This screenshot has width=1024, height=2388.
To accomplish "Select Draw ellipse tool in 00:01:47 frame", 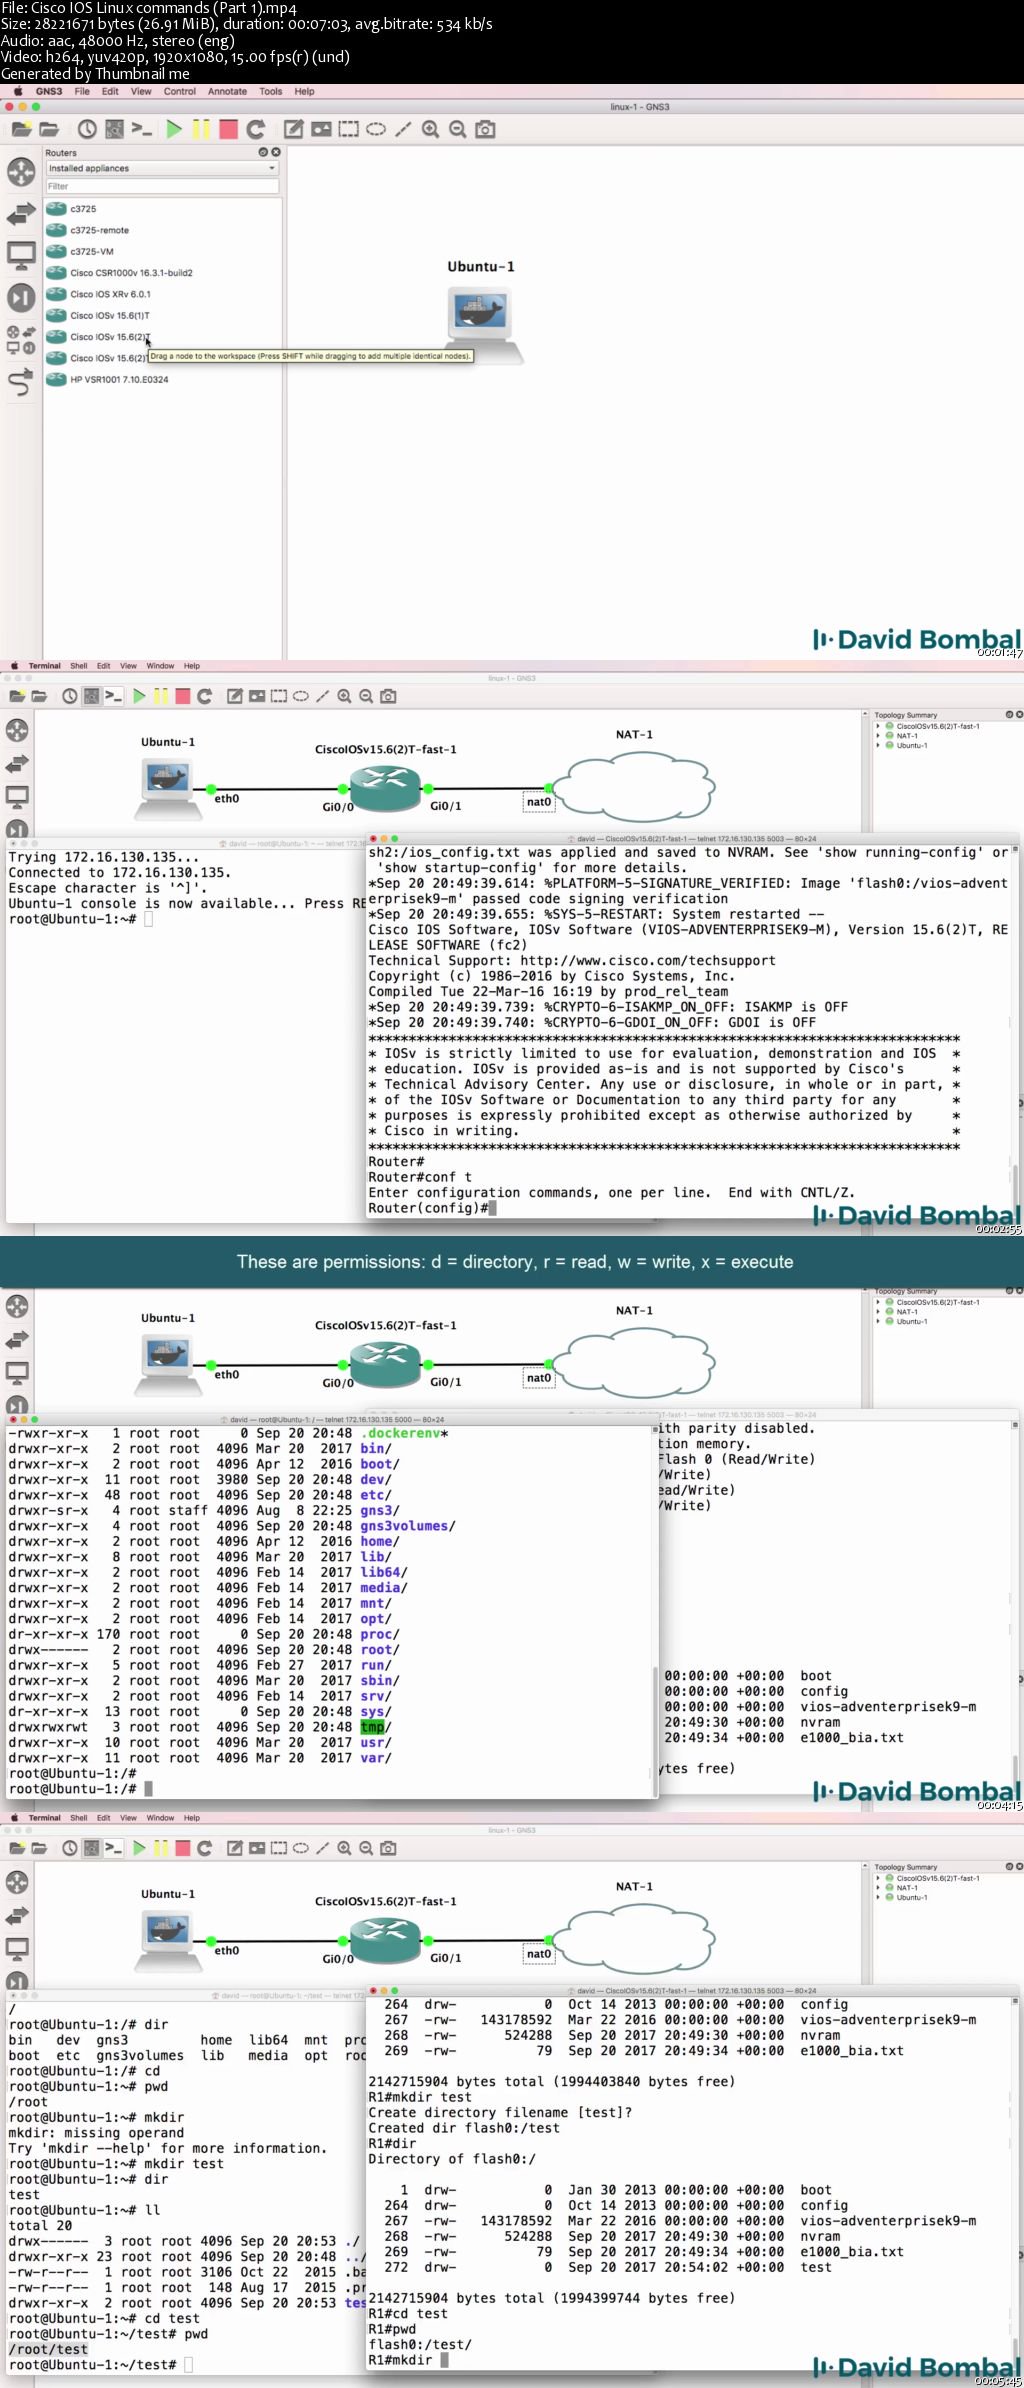I will click(x=376, y=129).
